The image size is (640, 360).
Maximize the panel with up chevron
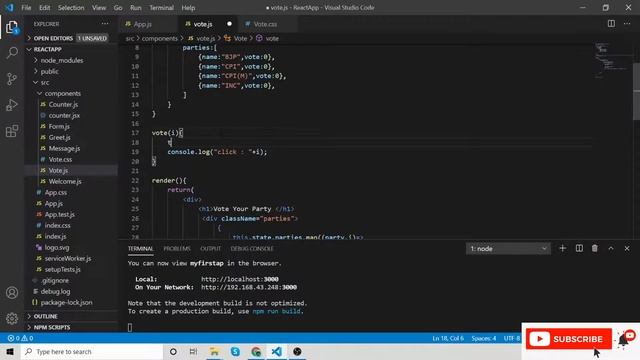(611, 248)
